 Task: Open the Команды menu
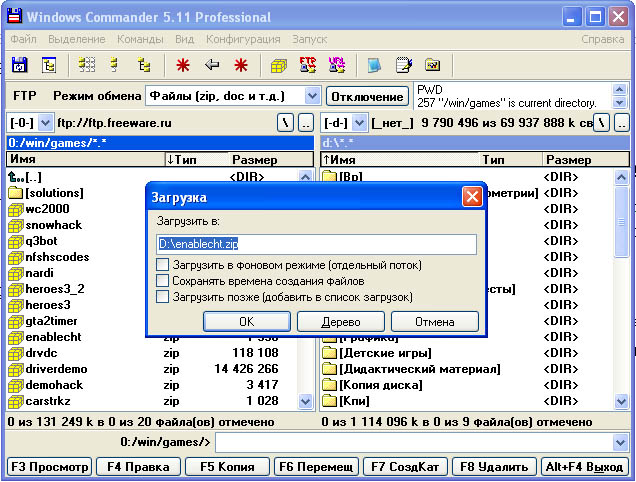coord(140,39)
